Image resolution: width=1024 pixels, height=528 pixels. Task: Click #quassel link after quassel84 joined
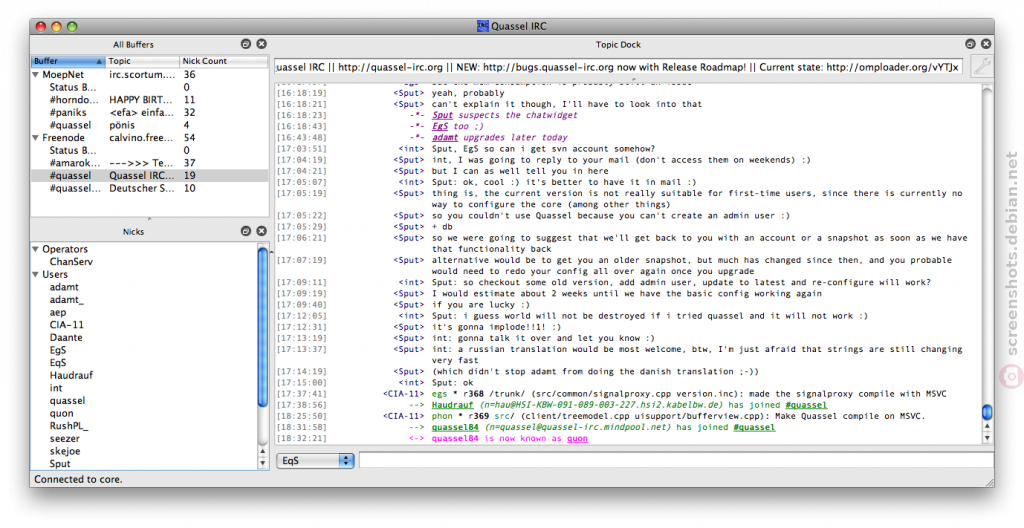tap(754, 427)
